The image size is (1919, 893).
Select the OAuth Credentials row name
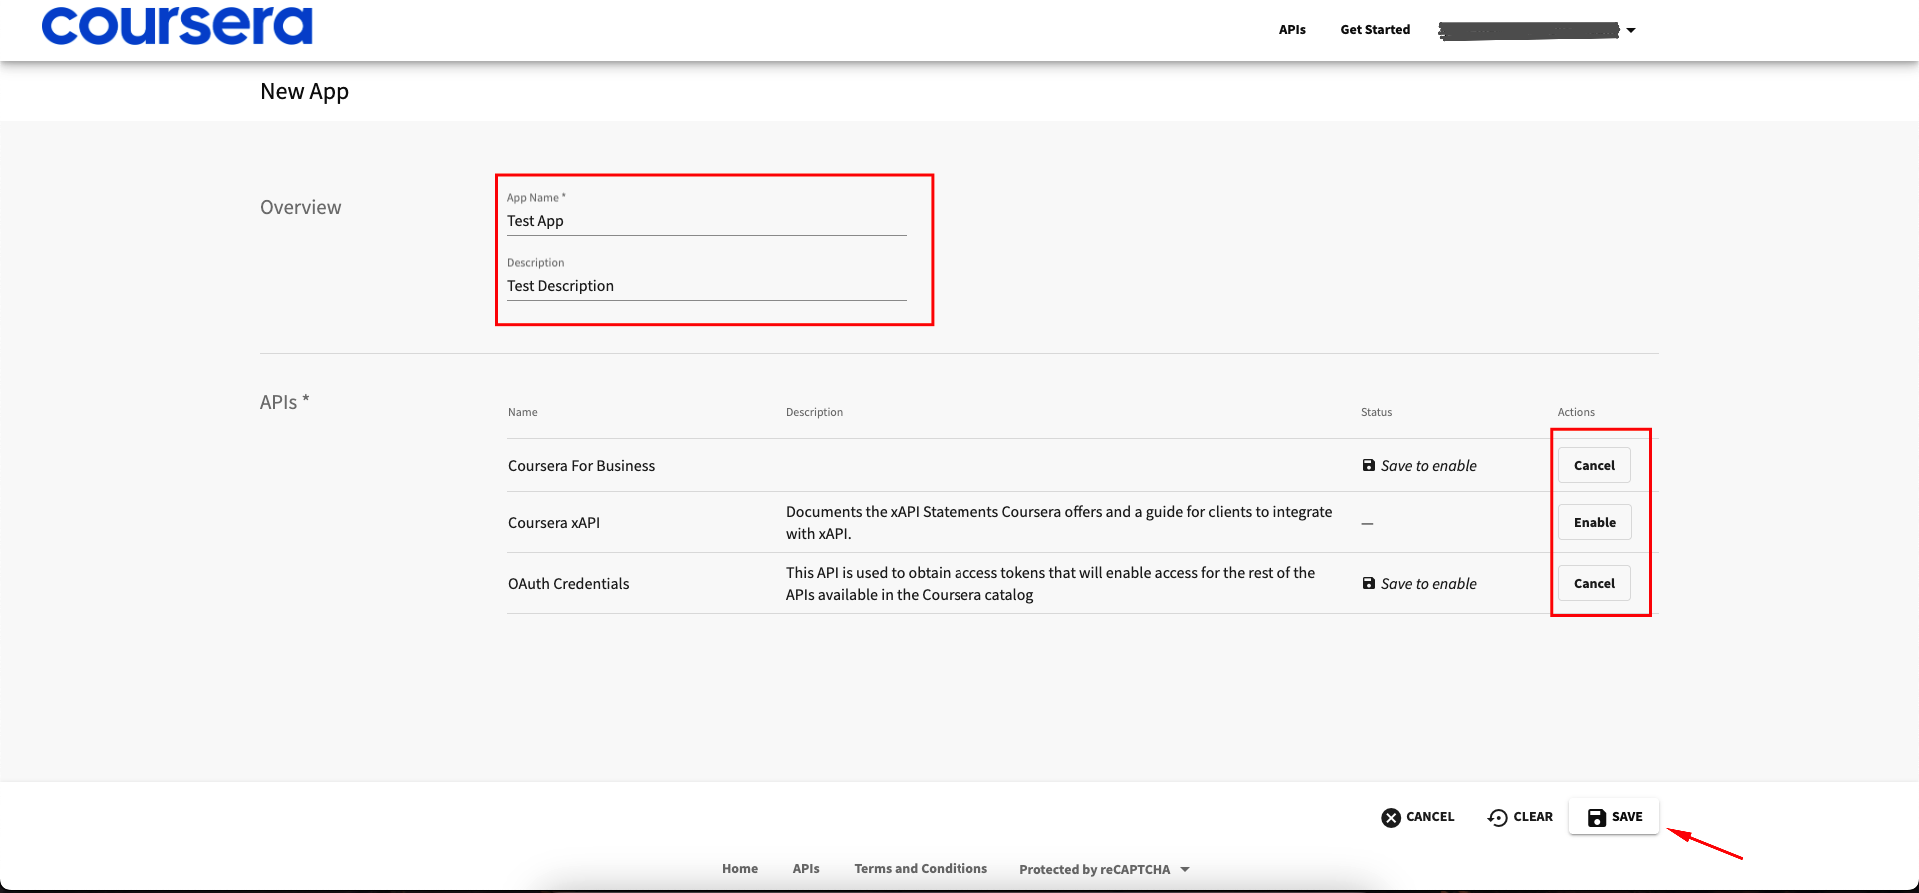pyautogui.click(x=568, y=584)
